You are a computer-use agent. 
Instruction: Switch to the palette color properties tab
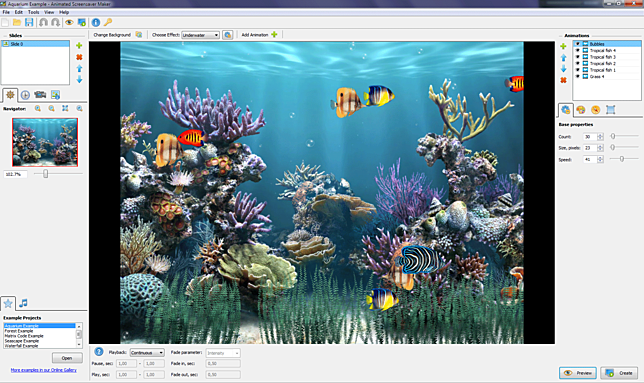point(580,110)
